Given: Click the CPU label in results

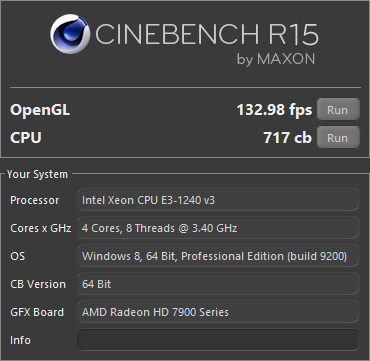Looking at the screenshot, I should coord(26,138).
